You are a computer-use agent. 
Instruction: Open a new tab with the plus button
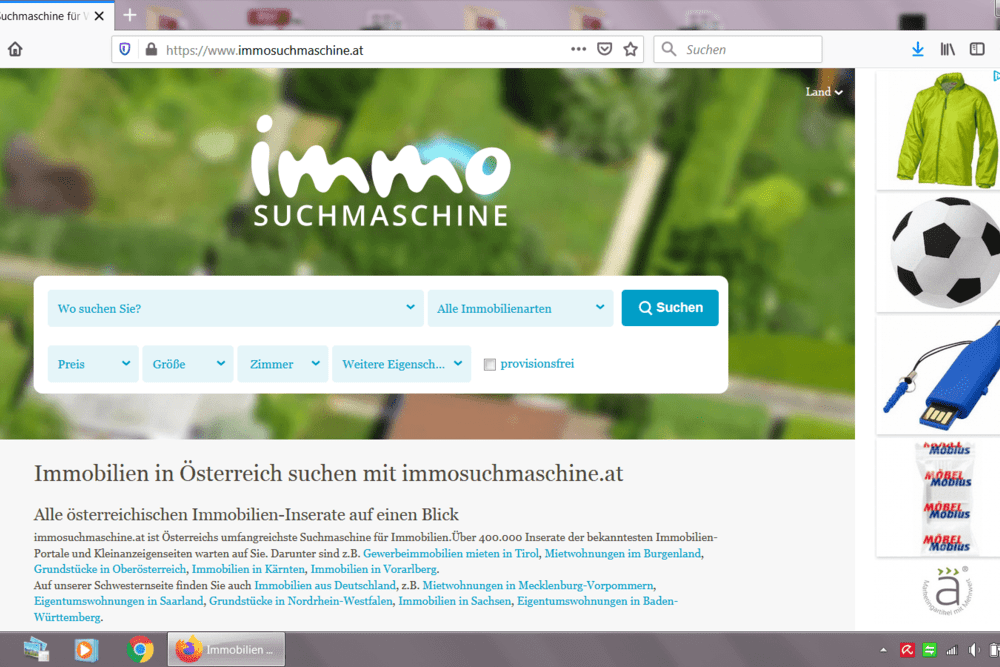(130, 15)
